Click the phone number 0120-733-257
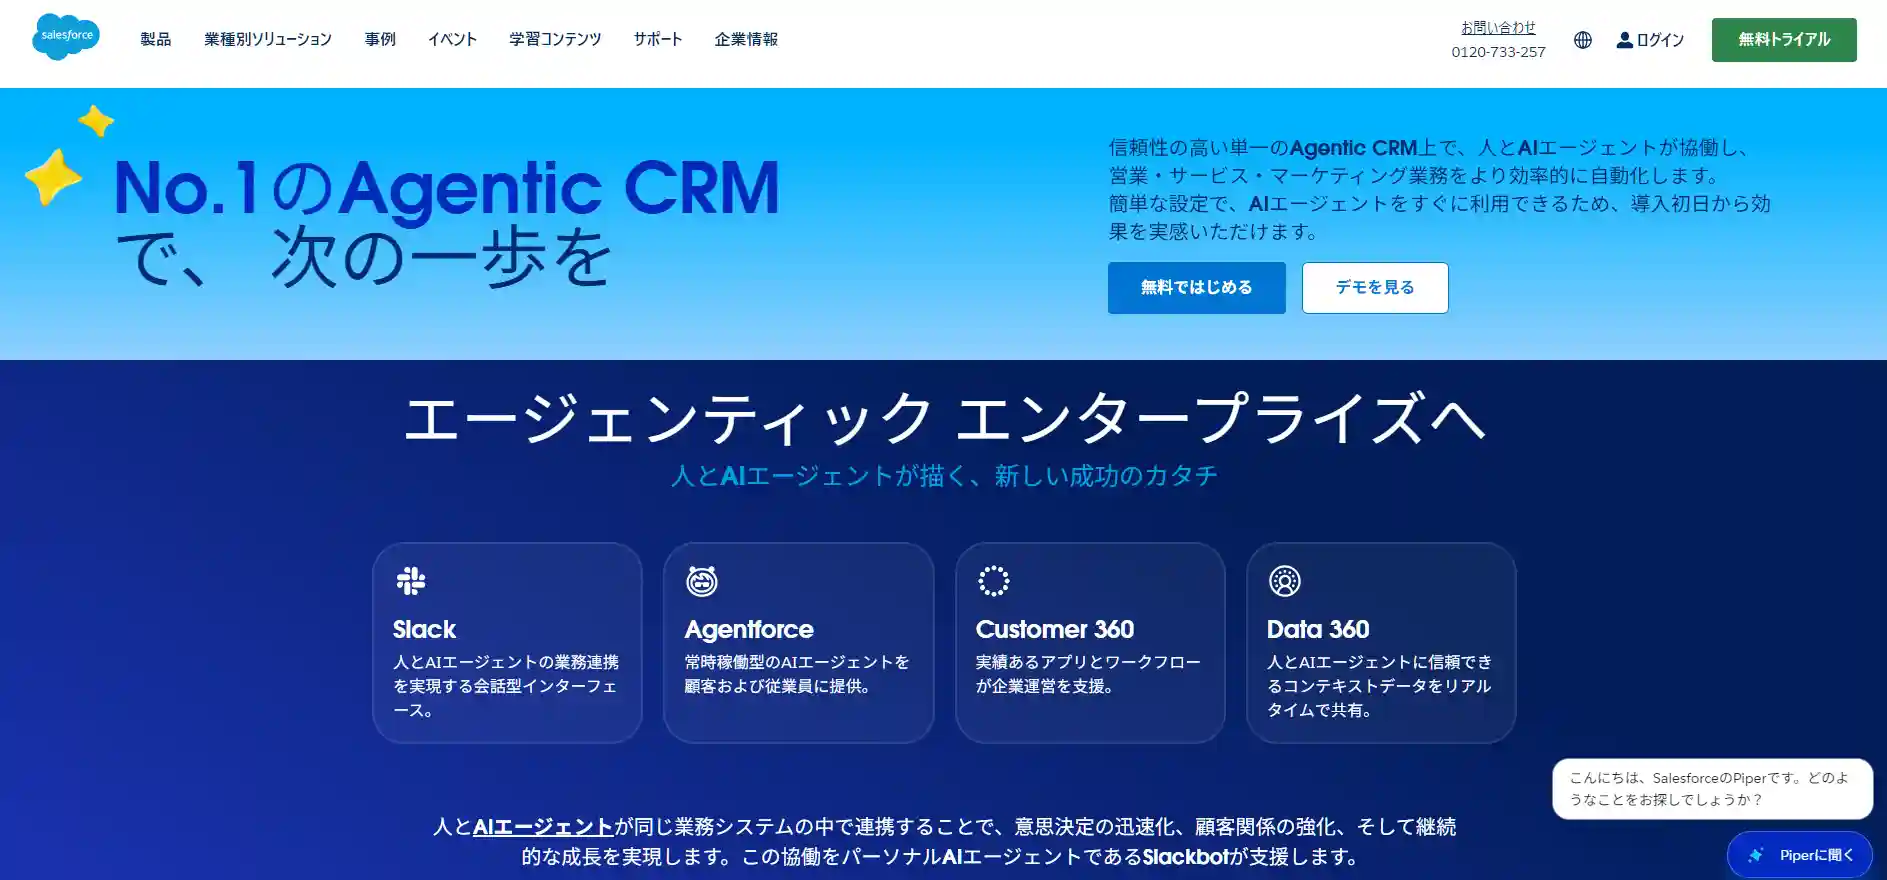 coord(1498,52)
